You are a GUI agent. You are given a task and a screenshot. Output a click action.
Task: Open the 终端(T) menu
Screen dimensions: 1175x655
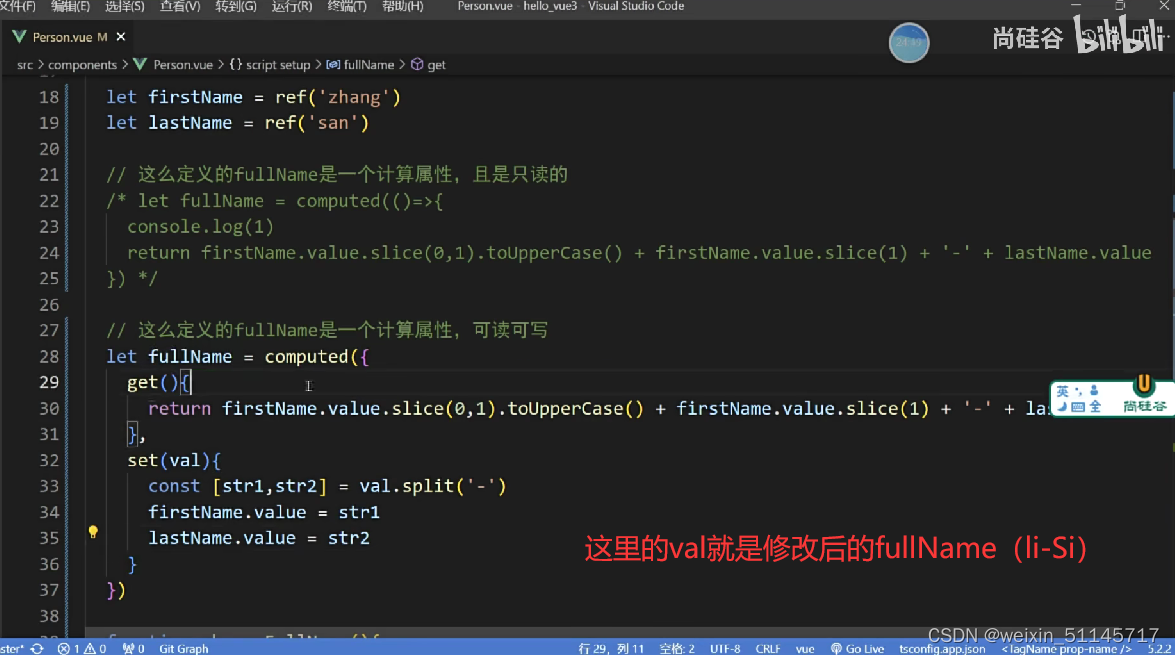coord(345,6)
